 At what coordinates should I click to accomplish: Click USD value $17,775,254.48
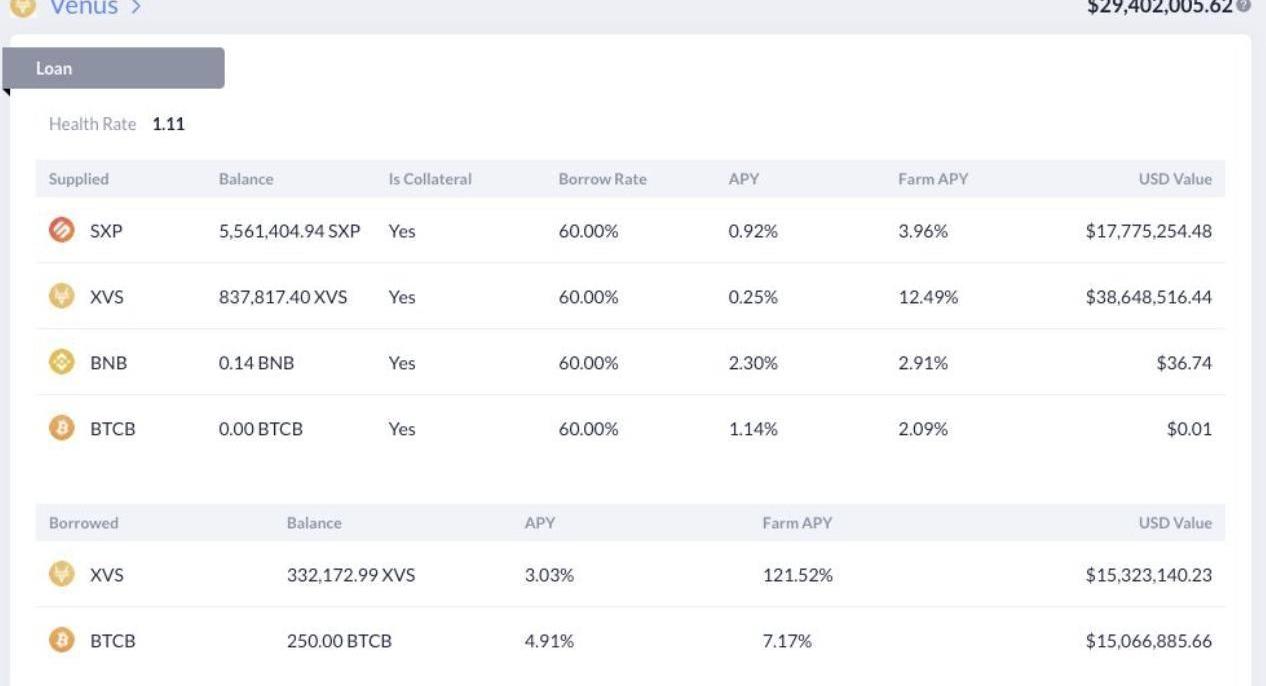tap(1149, 231)
